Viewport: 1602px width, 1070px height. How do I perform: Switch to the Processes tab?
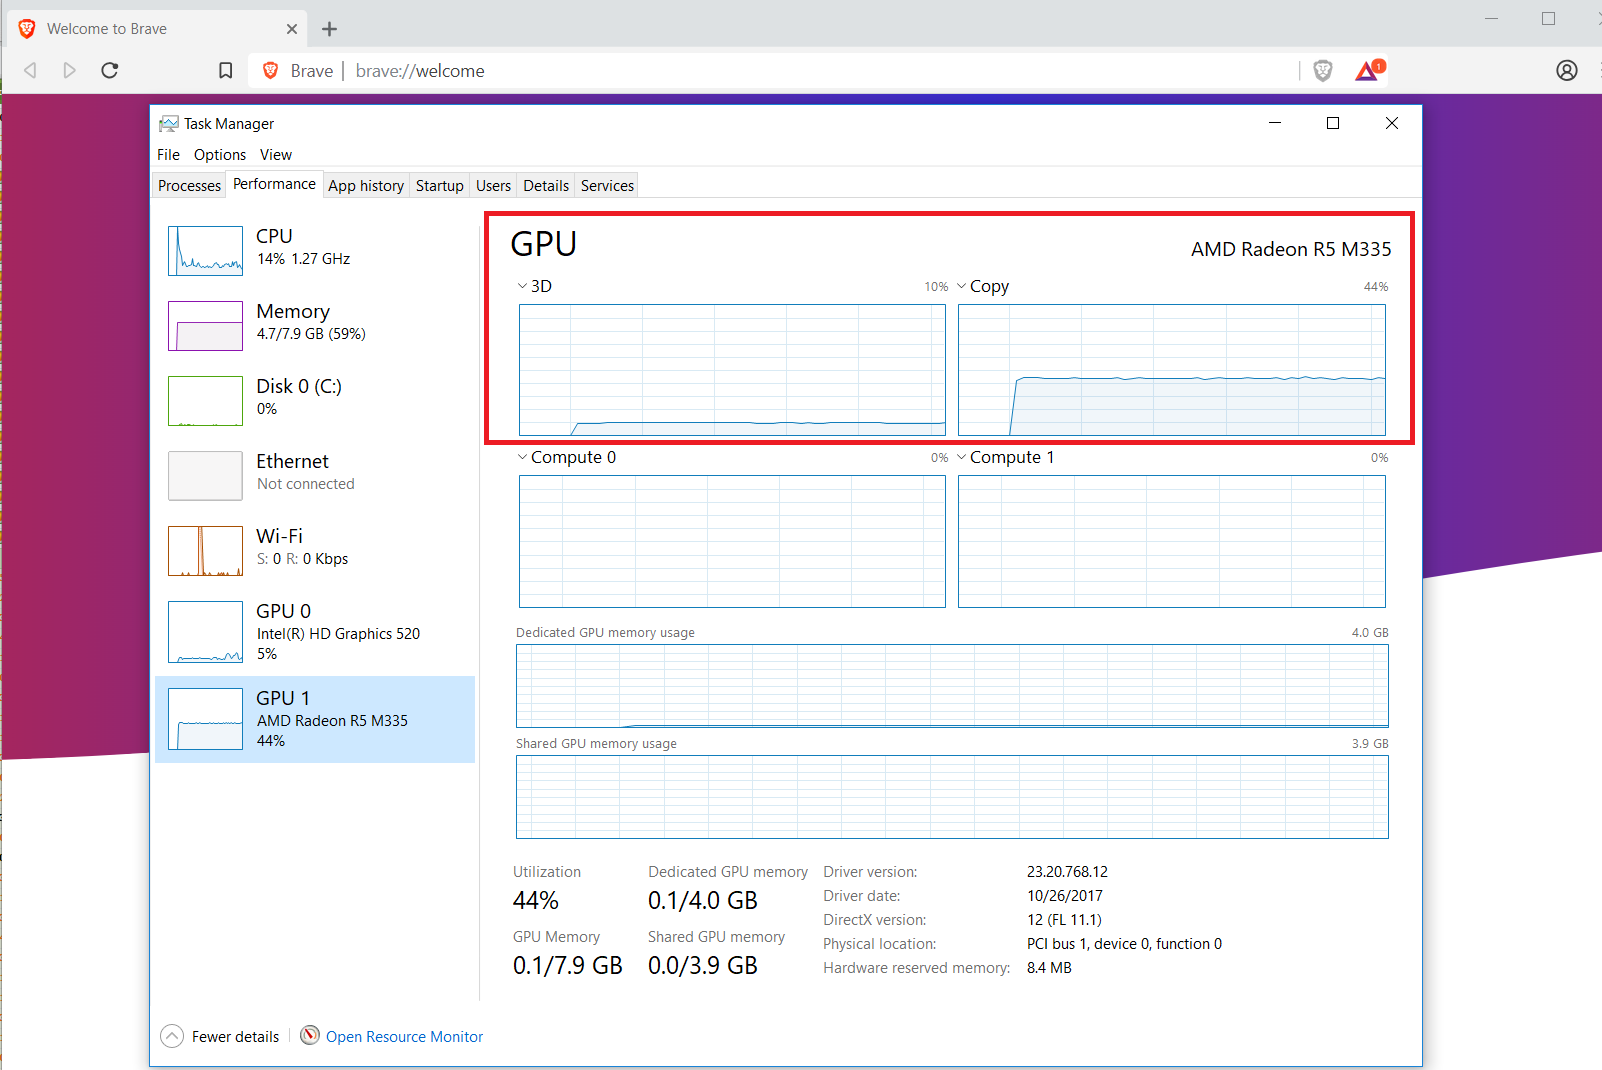click(x=189, y=186)
